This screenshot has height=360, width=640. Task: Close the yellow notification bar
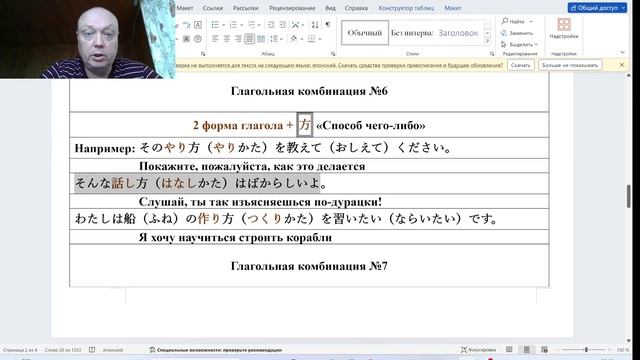(x=622, y=65)
